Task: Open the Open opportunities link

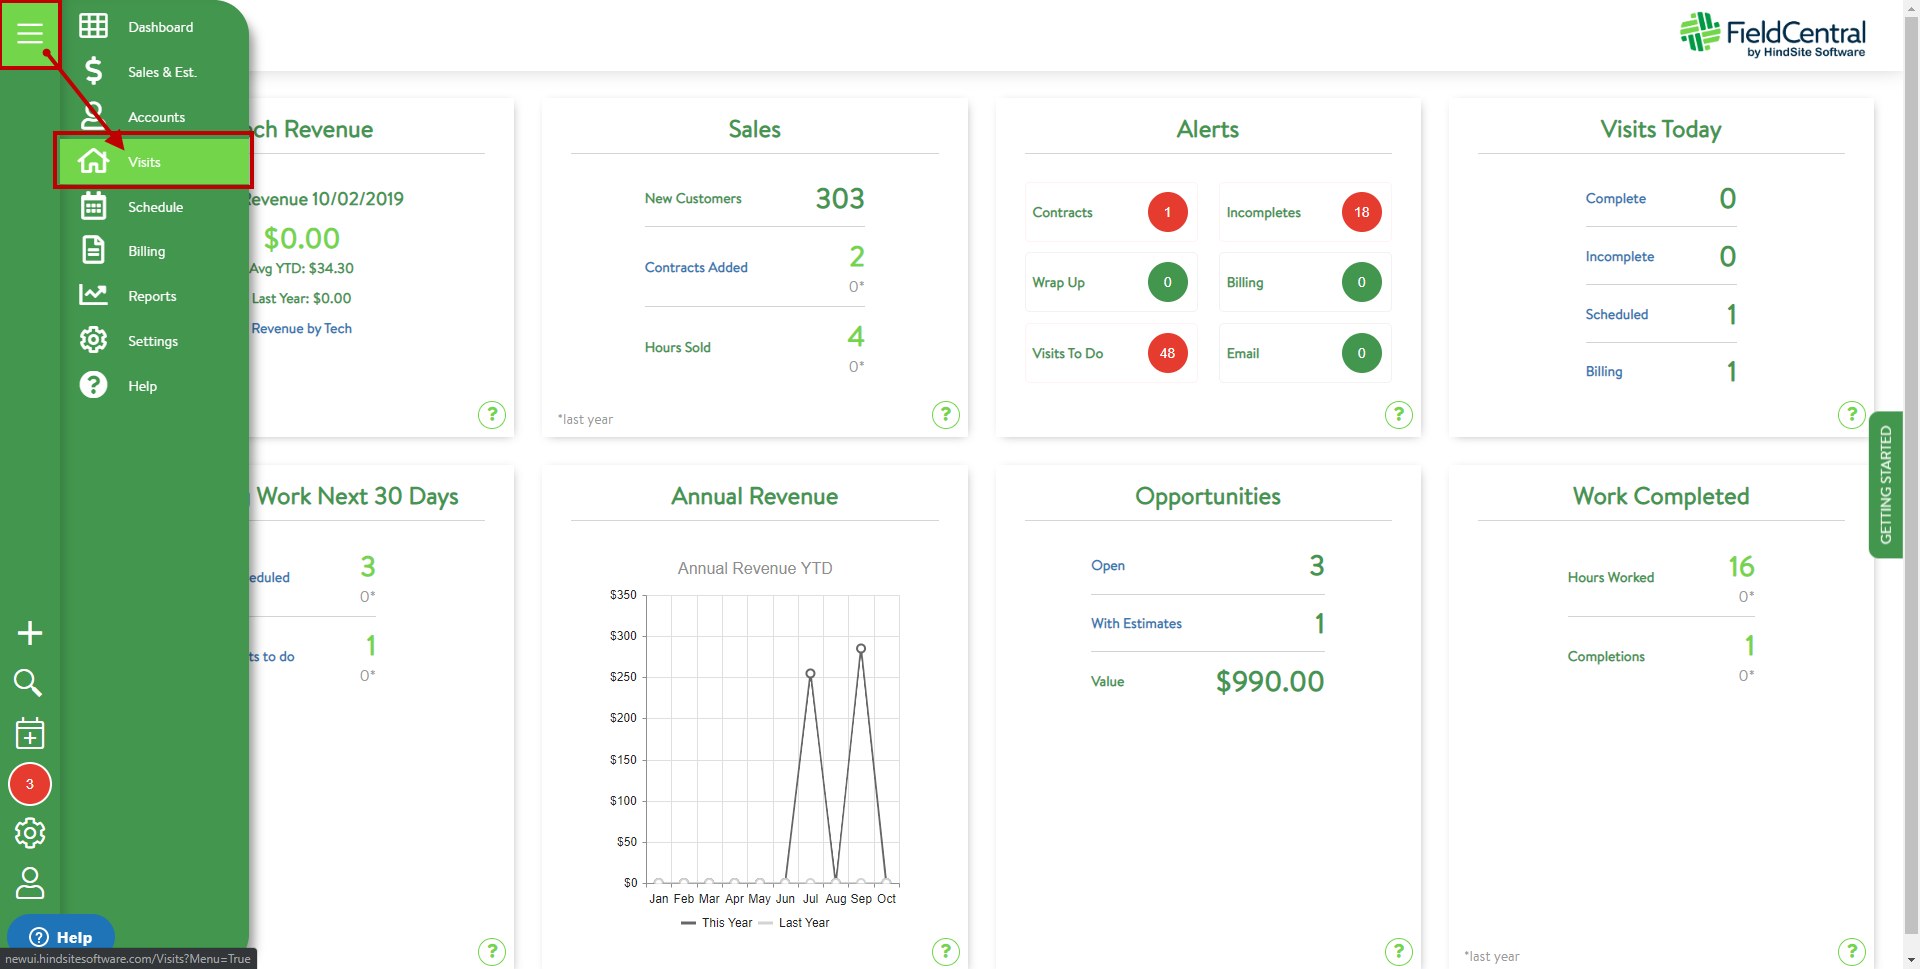Action: pos(1107,565)
